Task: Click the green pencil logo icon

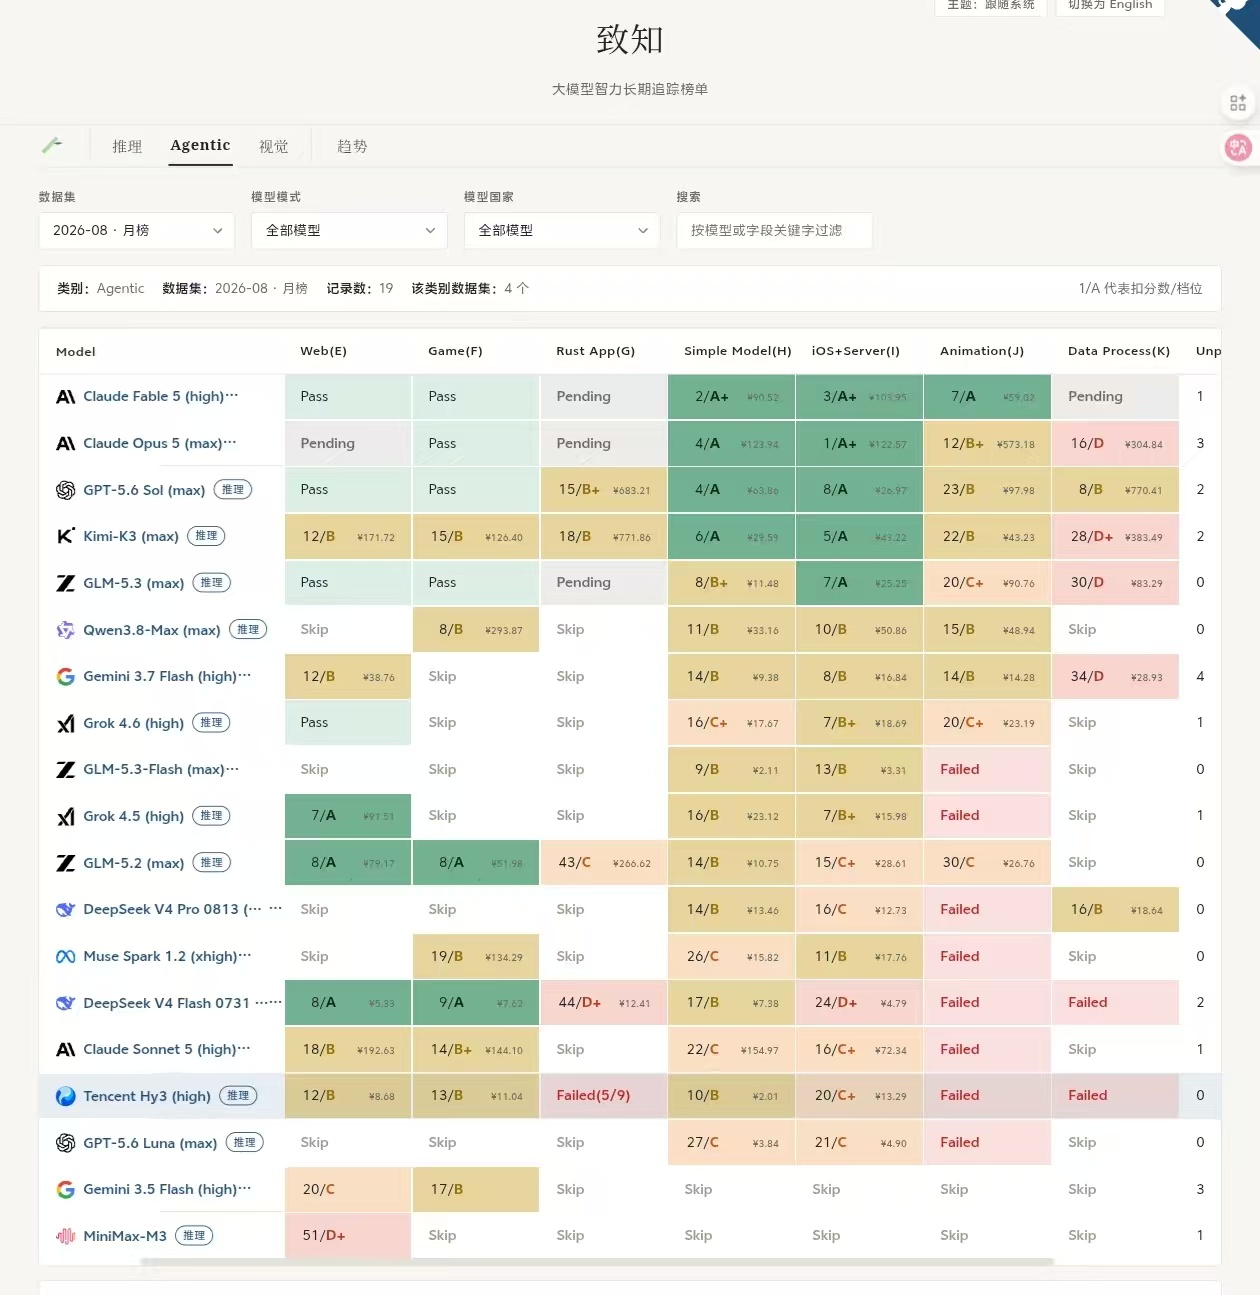Action: [x=52, y=145]
